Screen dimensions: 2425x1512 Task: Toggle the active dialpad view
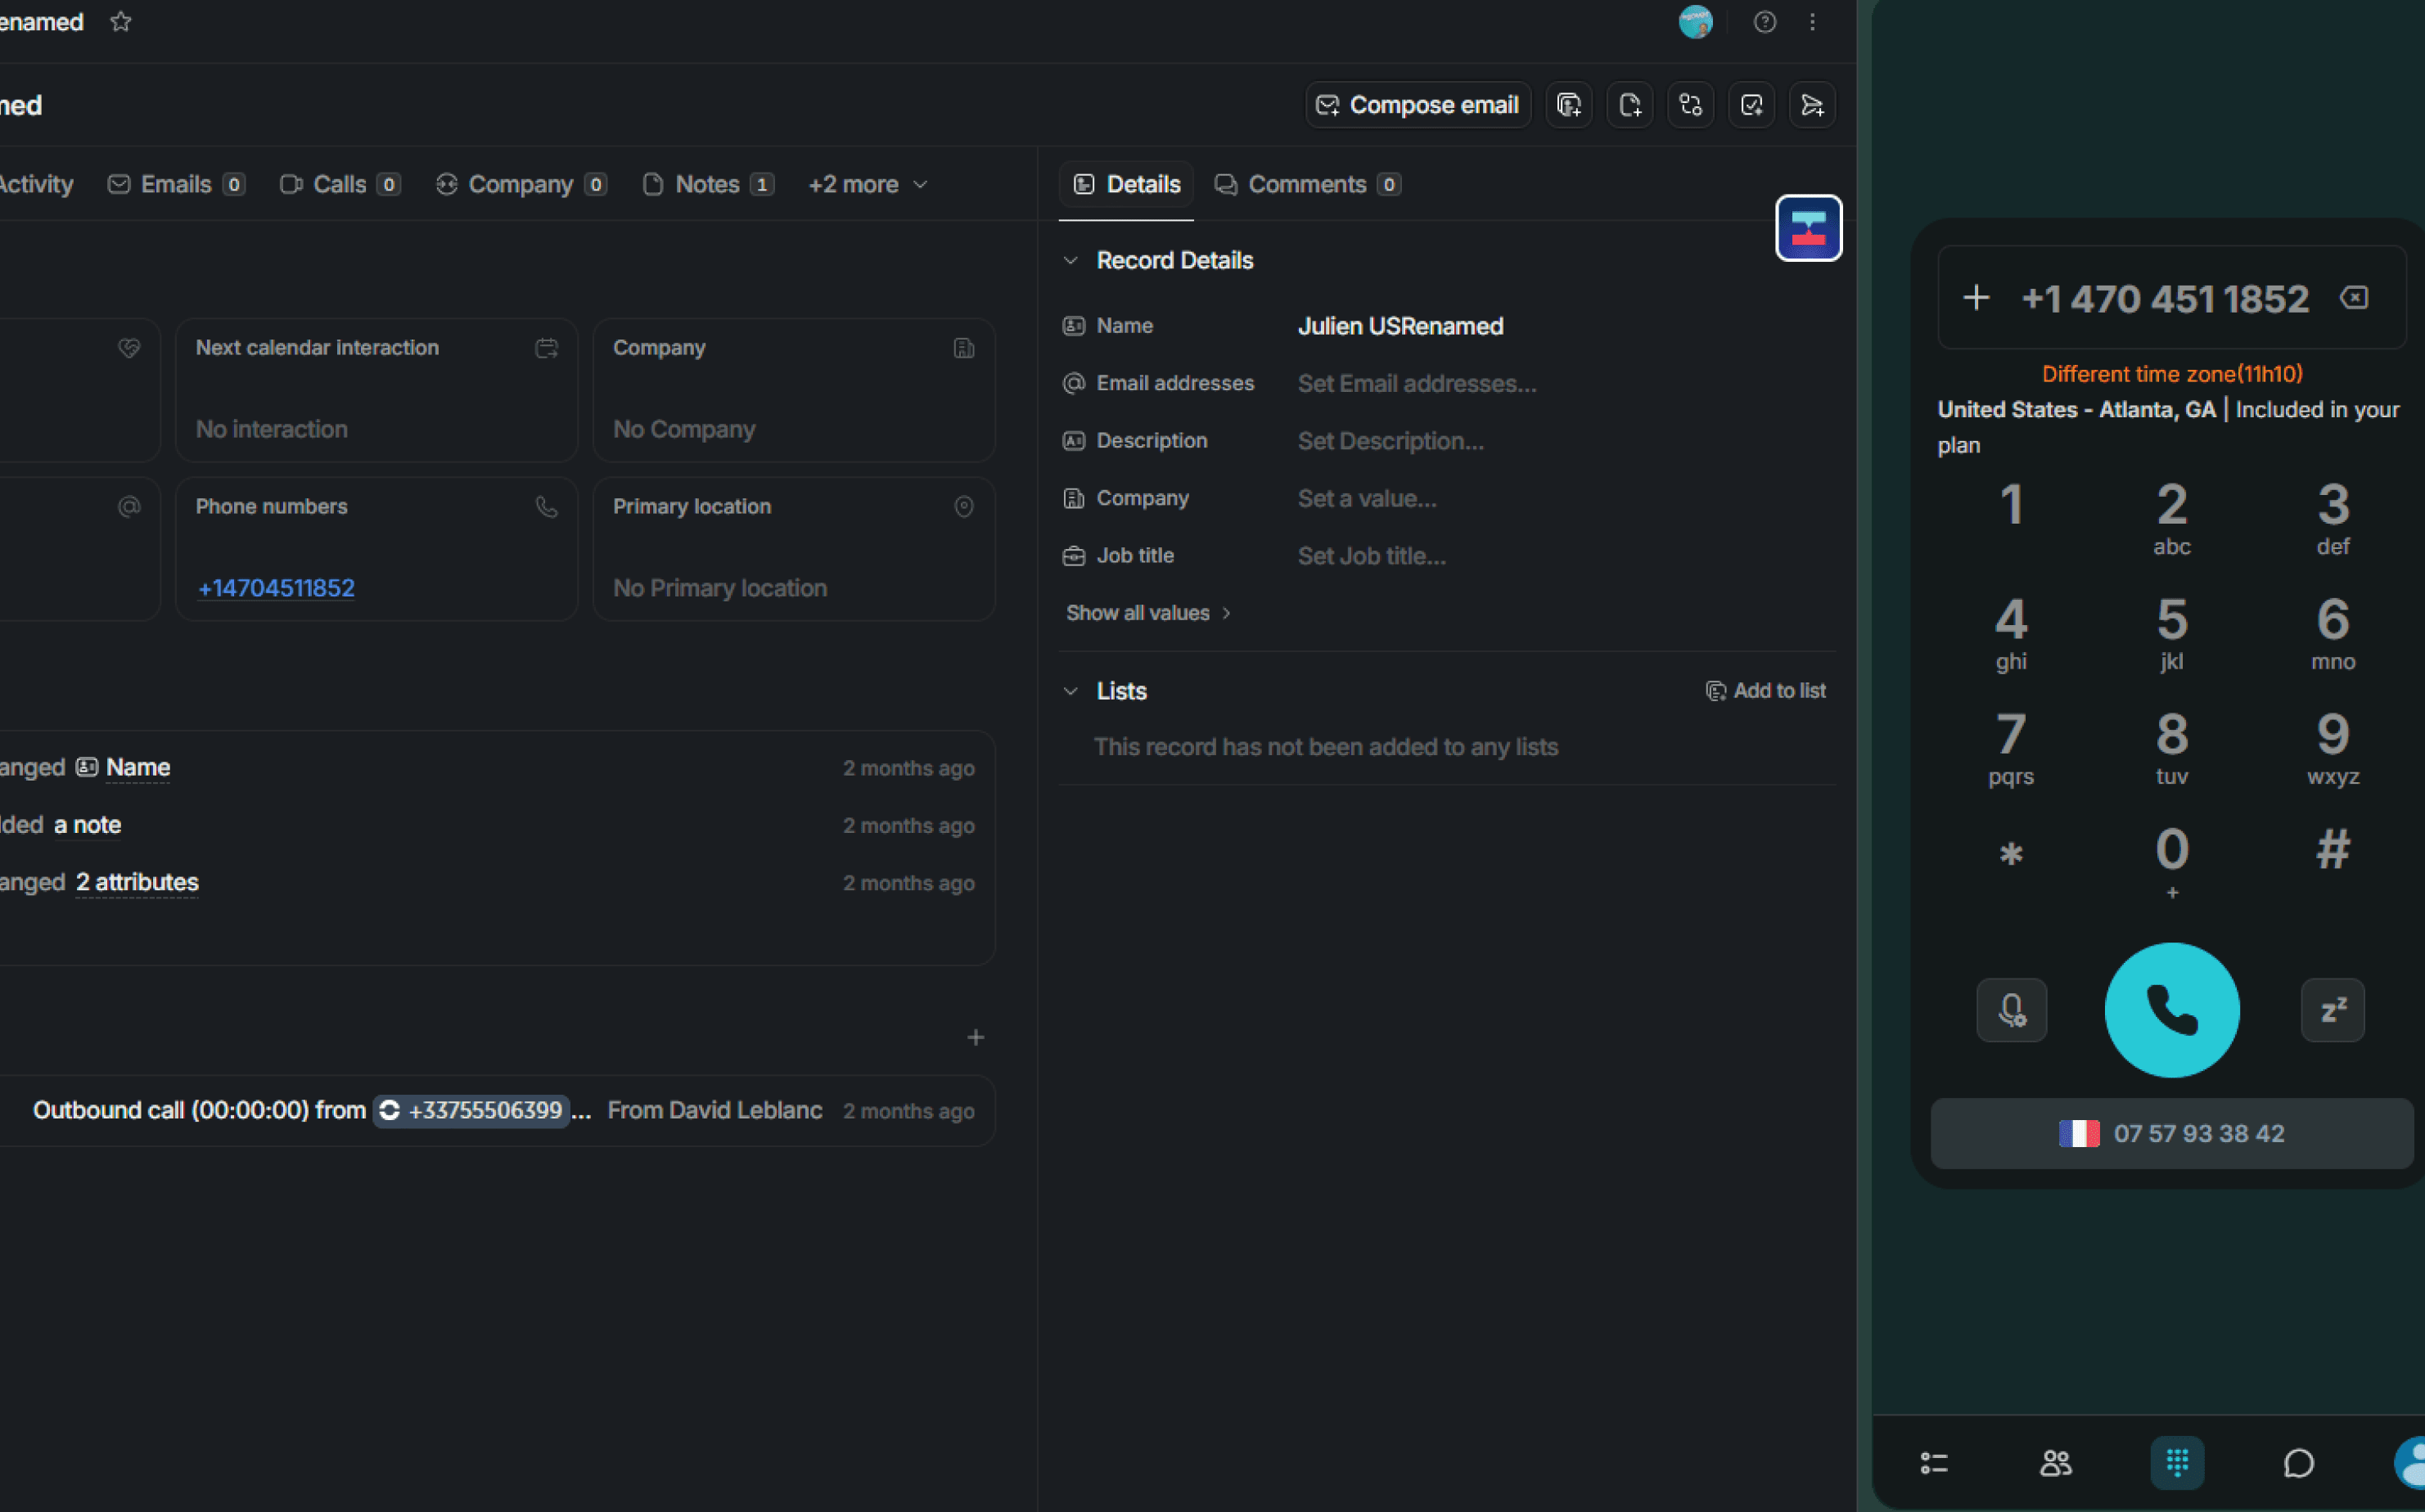(2177, 1462)
